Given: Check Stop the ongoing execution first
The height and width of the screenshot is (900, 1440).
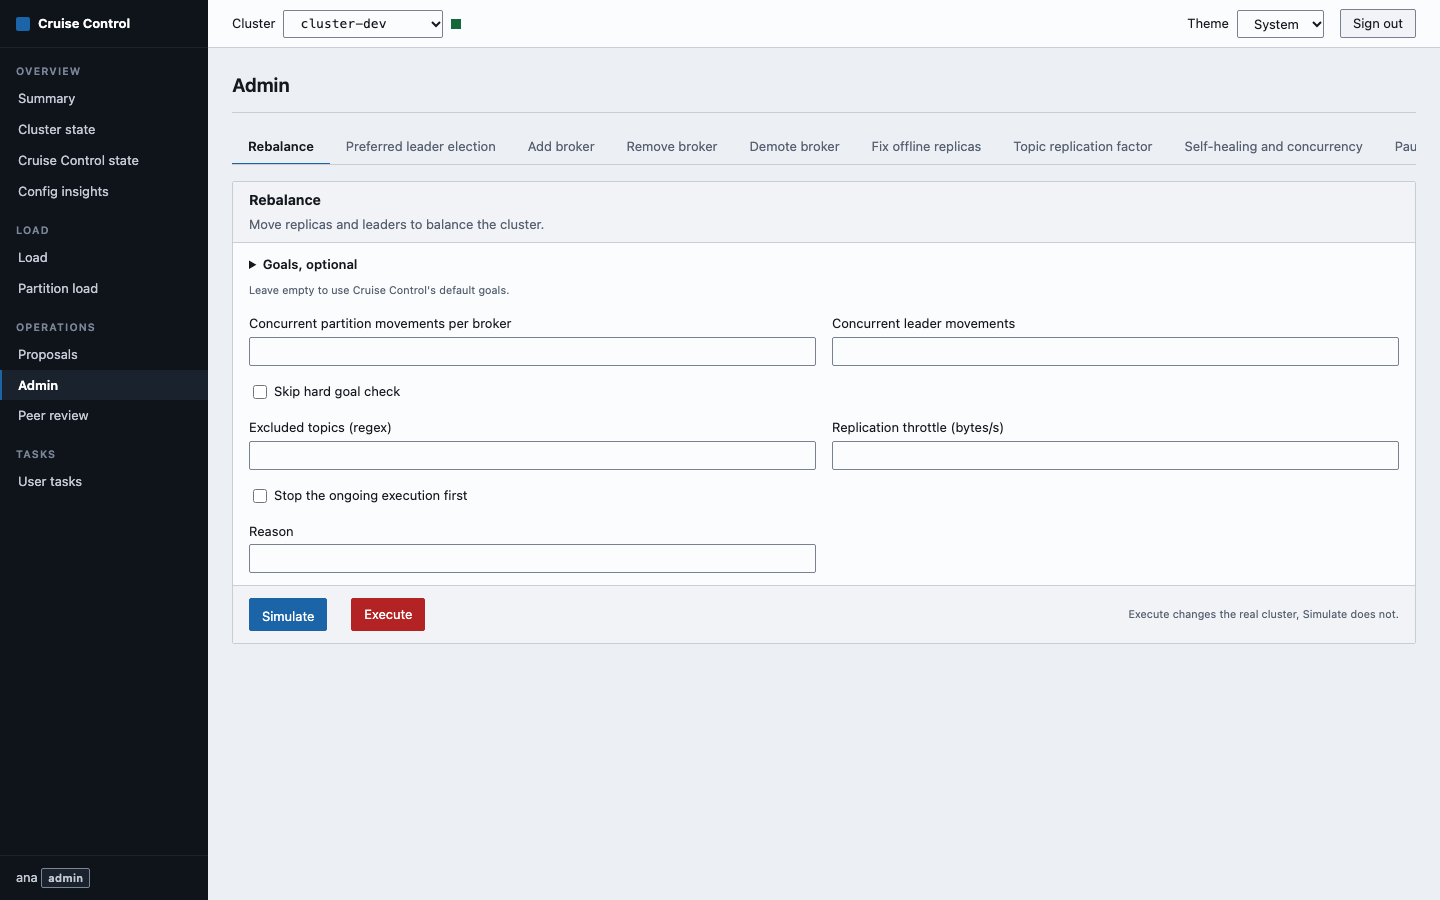Looking at the screenshot, I should click(260, 496).
